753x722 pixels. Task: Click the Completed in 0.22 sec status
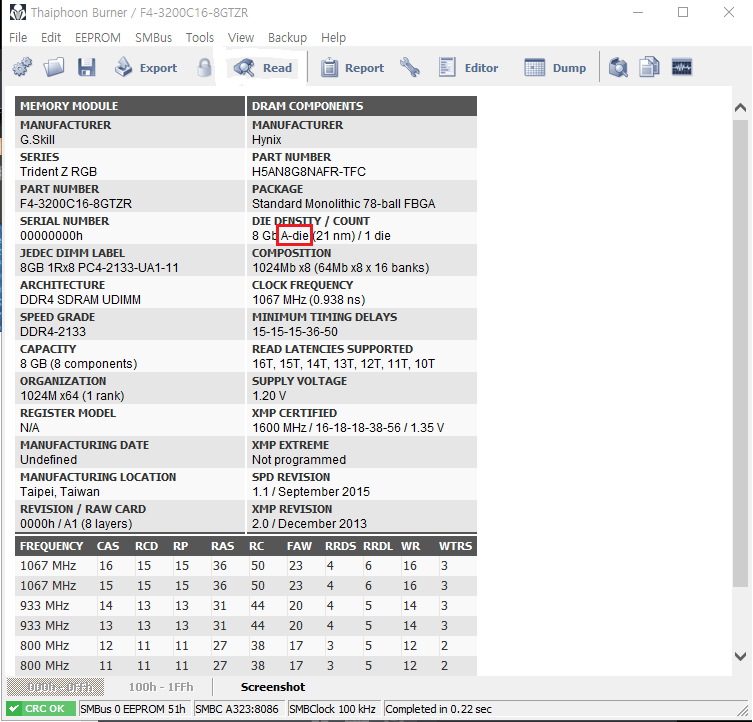tap(438, 709)
